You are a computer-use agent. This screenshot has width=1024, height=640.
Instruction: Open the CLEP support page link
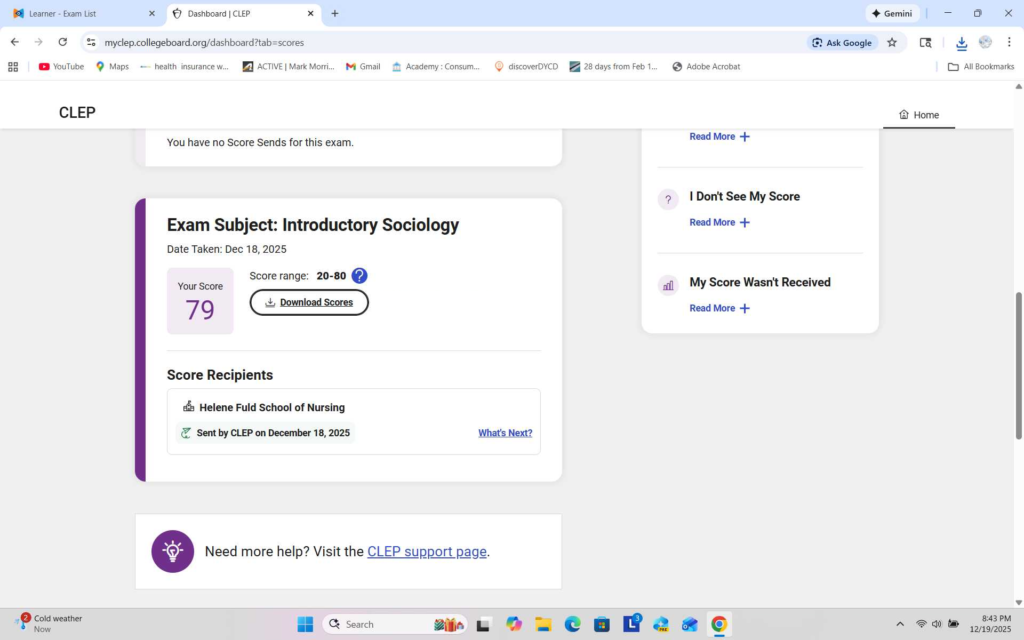pyautogui.click(x=427, y=551)
